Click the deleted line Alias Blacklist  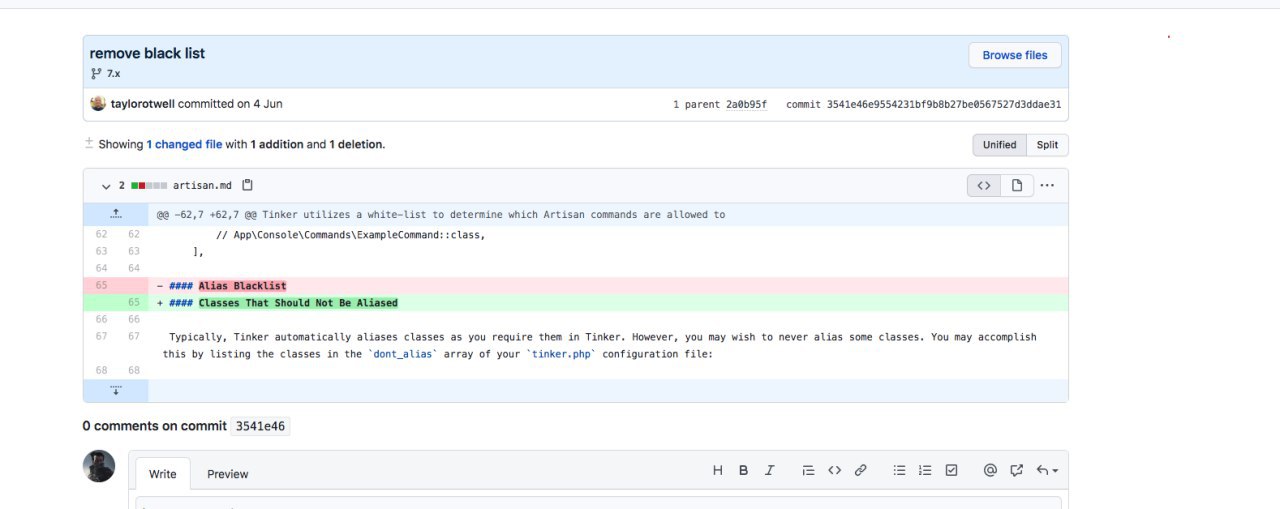608,286
